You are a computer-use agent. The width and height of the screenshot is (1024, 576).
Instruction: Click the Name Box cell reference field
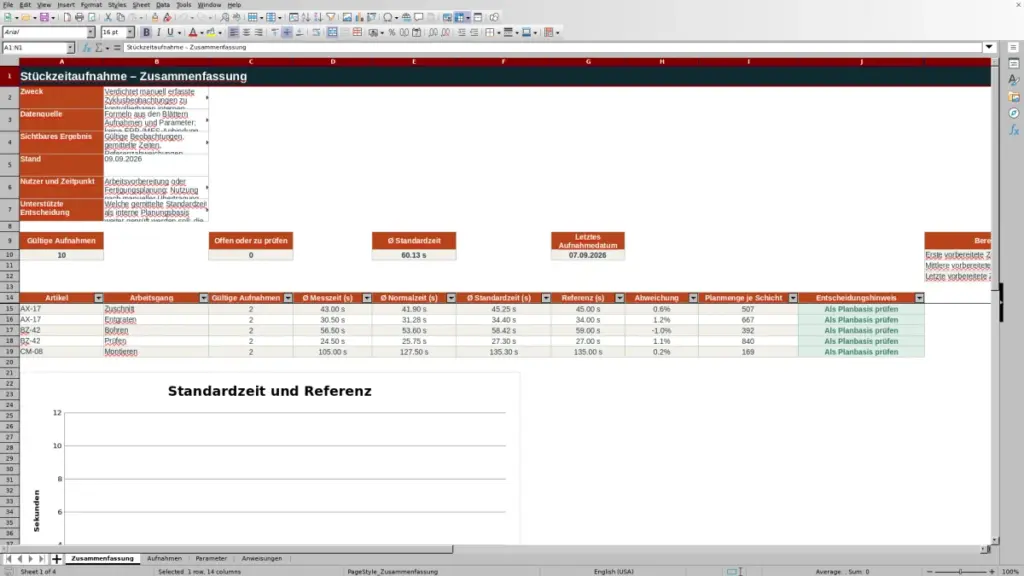(34, 48)
